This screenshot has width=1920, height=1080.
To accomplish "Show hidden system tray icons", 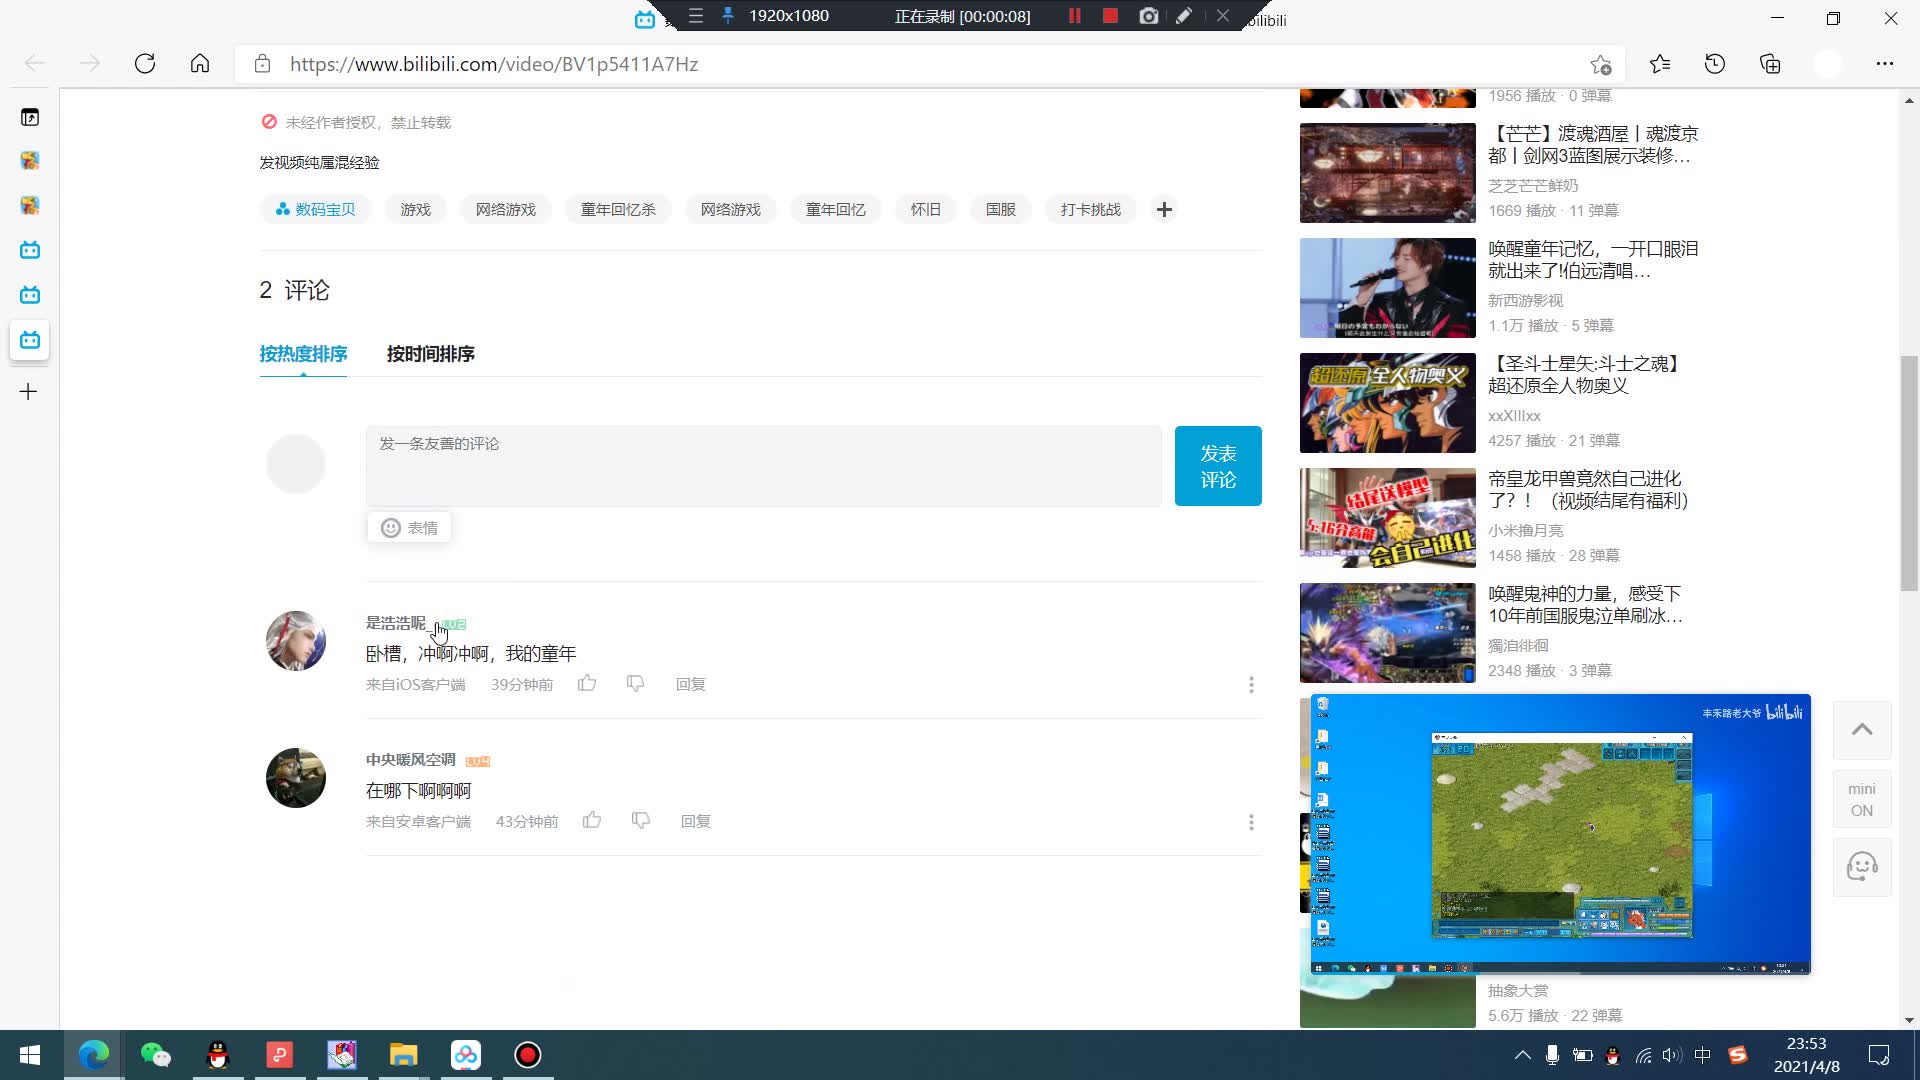I will point(1523,1055).
